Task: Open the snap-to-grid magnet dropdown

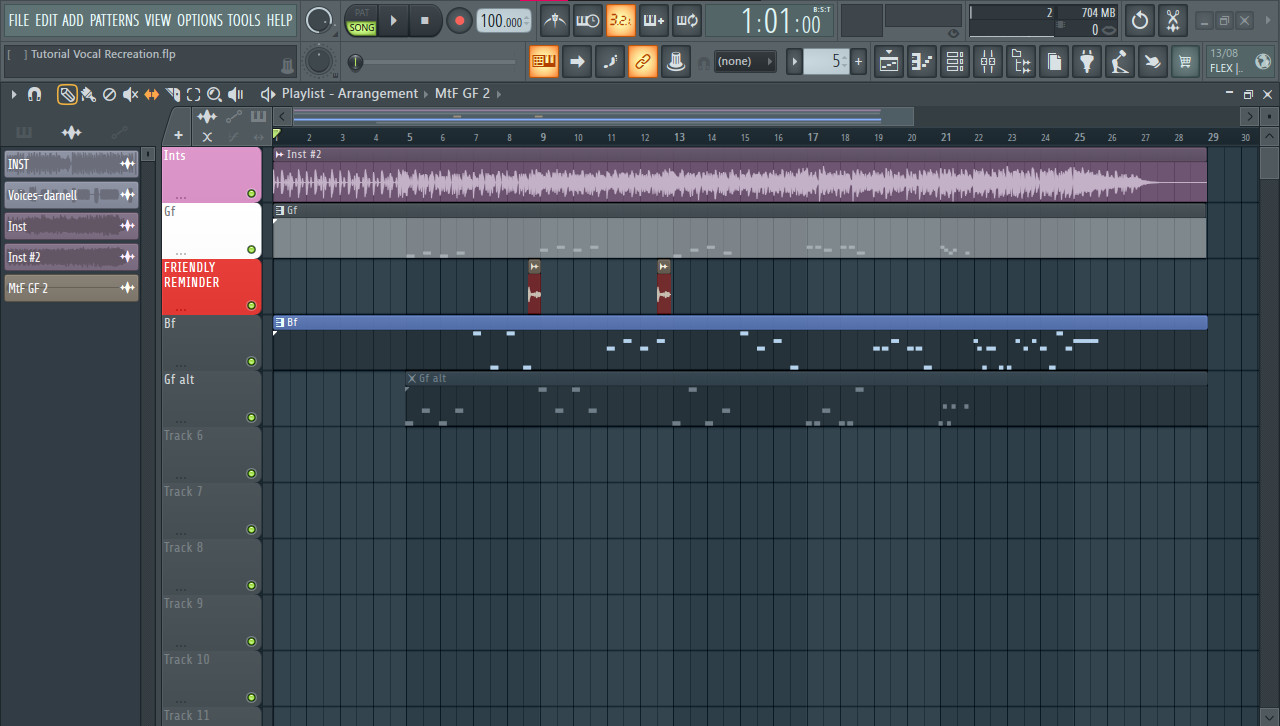Action: click(35, 93)
